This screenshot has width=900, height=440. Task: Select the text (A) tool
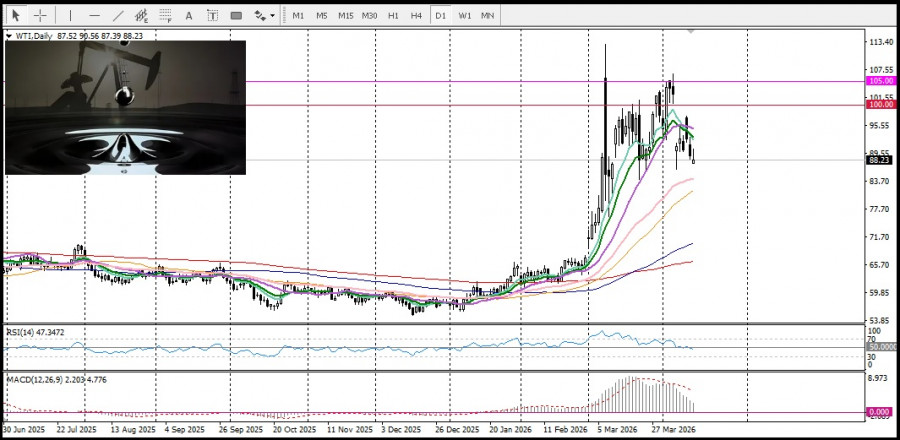pyautogui.click(x=188, y=15)
